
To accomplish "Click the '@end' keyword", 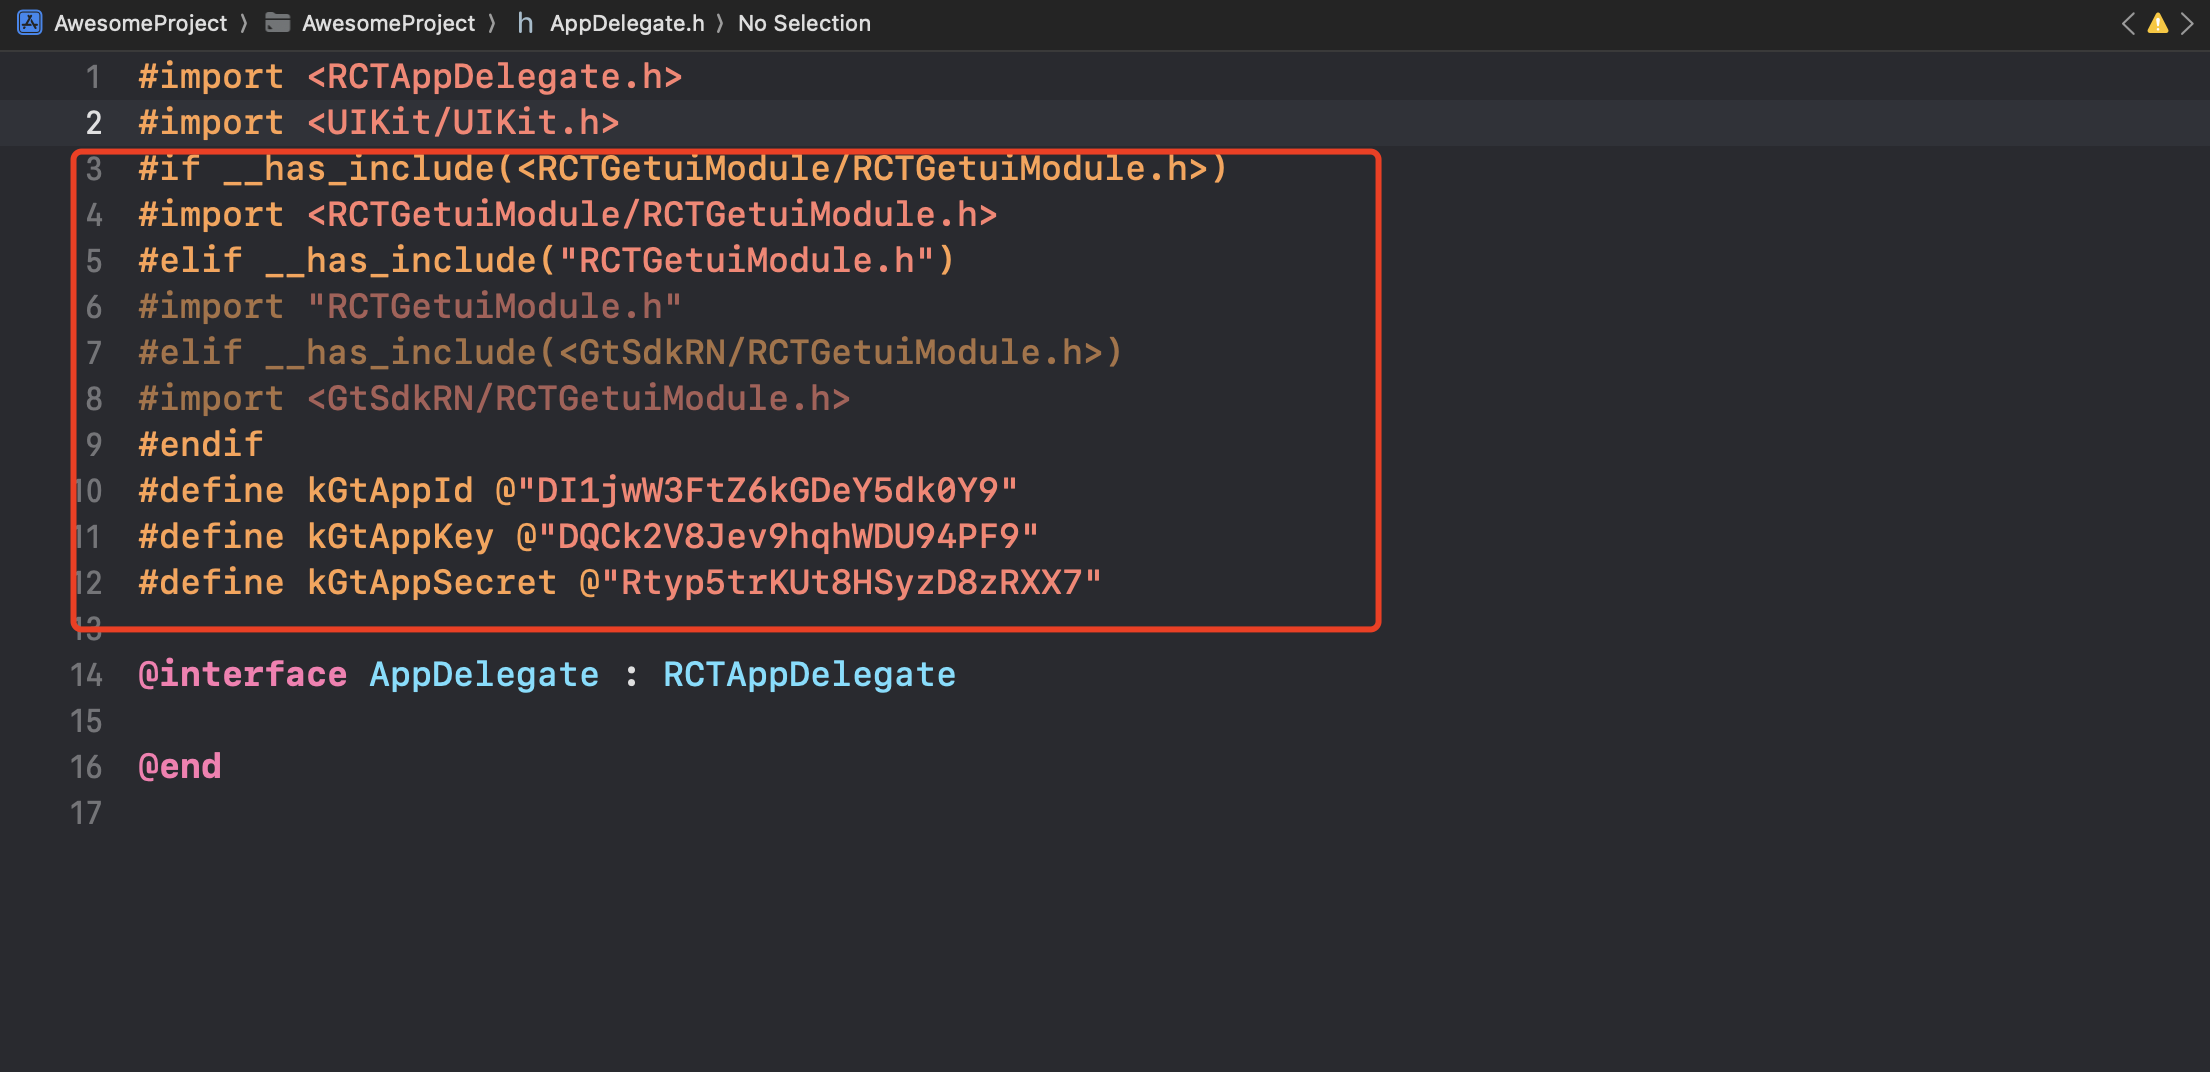I will (180, 767).
